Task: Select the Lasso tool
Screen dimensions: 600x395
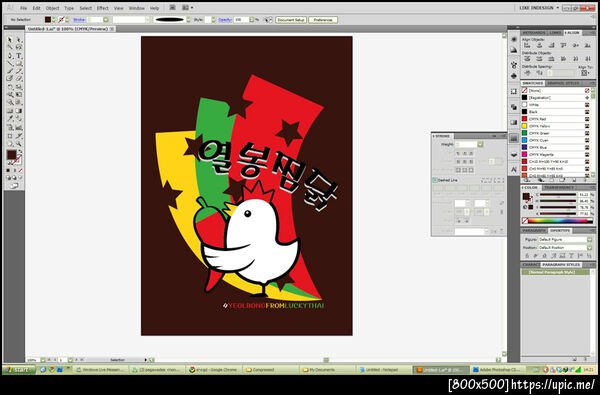Action: point(19,47)
